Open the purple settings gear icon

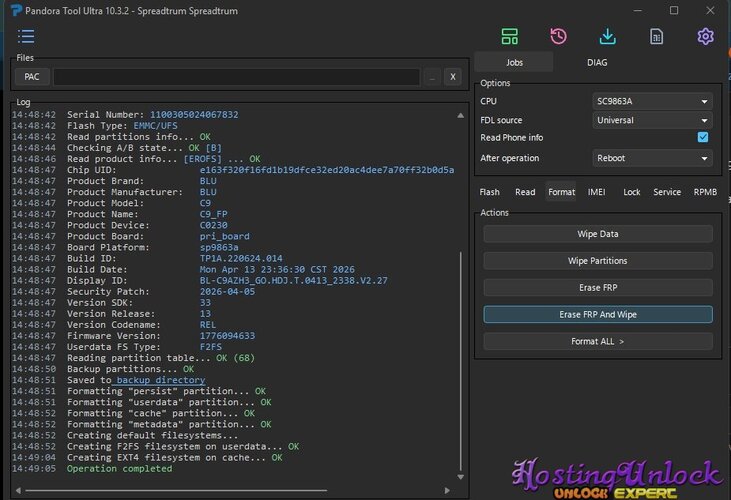705,36
